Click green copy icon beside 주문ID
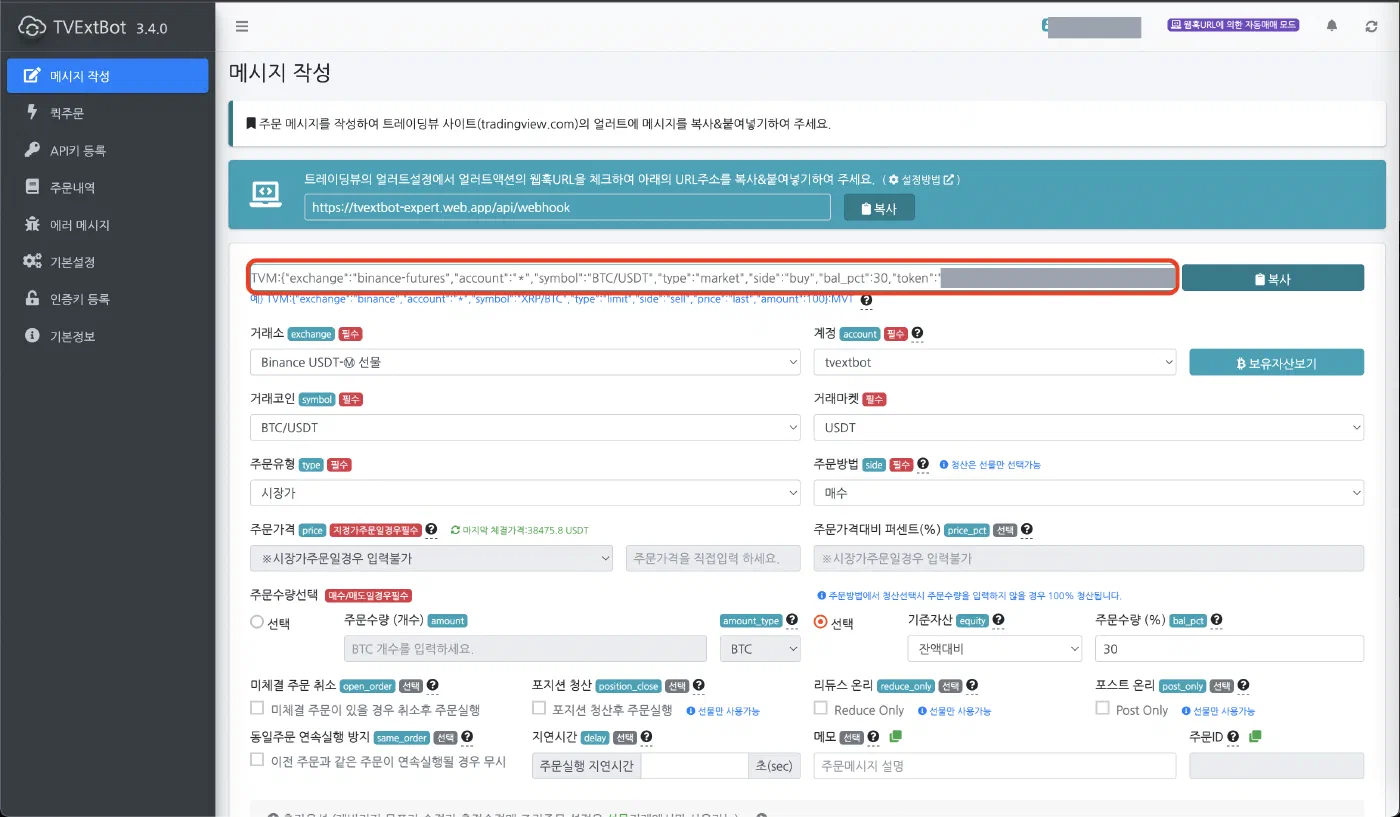Viewport: 1400px width, 817px height. 1254,736
